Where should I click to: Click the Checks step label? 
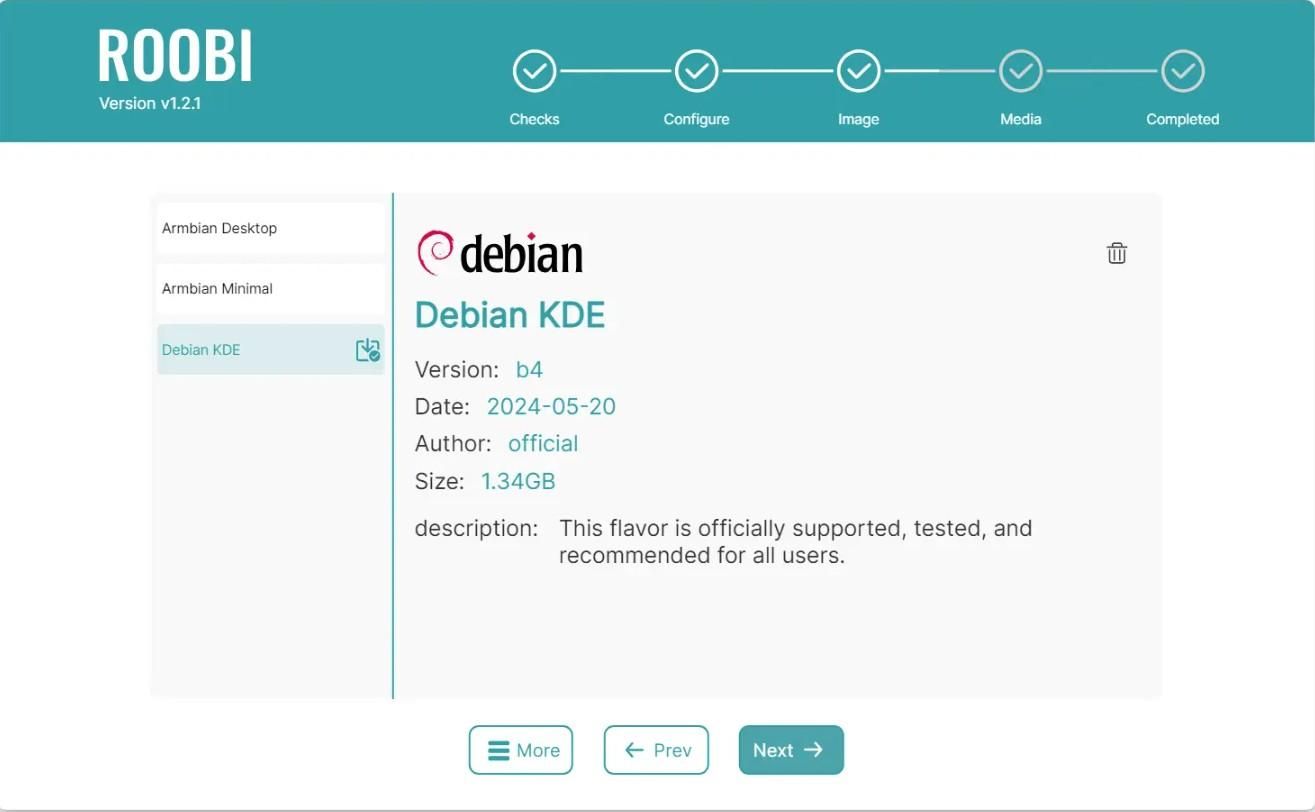535,119
